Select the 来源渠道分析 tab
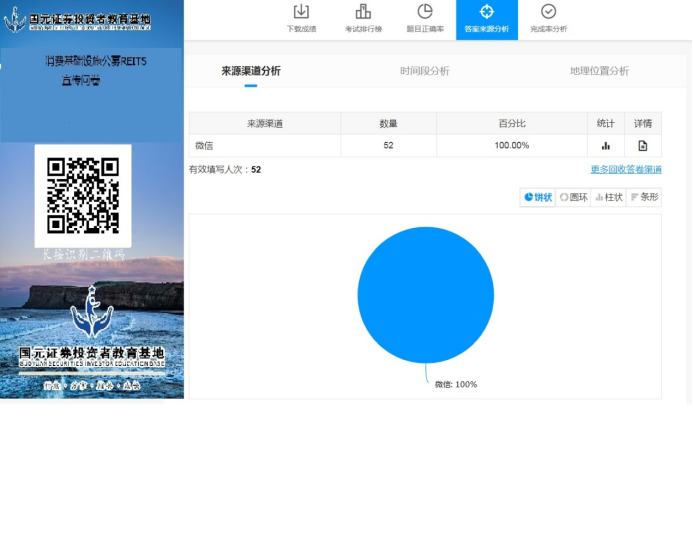Image resolution: width=693 pixels, height=546 pixels. tap(251, 71)
